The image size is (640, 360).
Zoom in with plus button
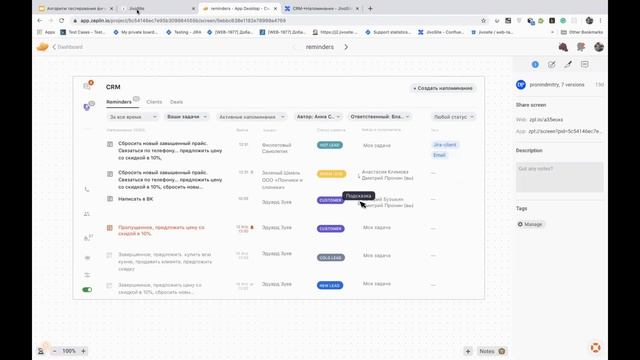coord(83,351)
